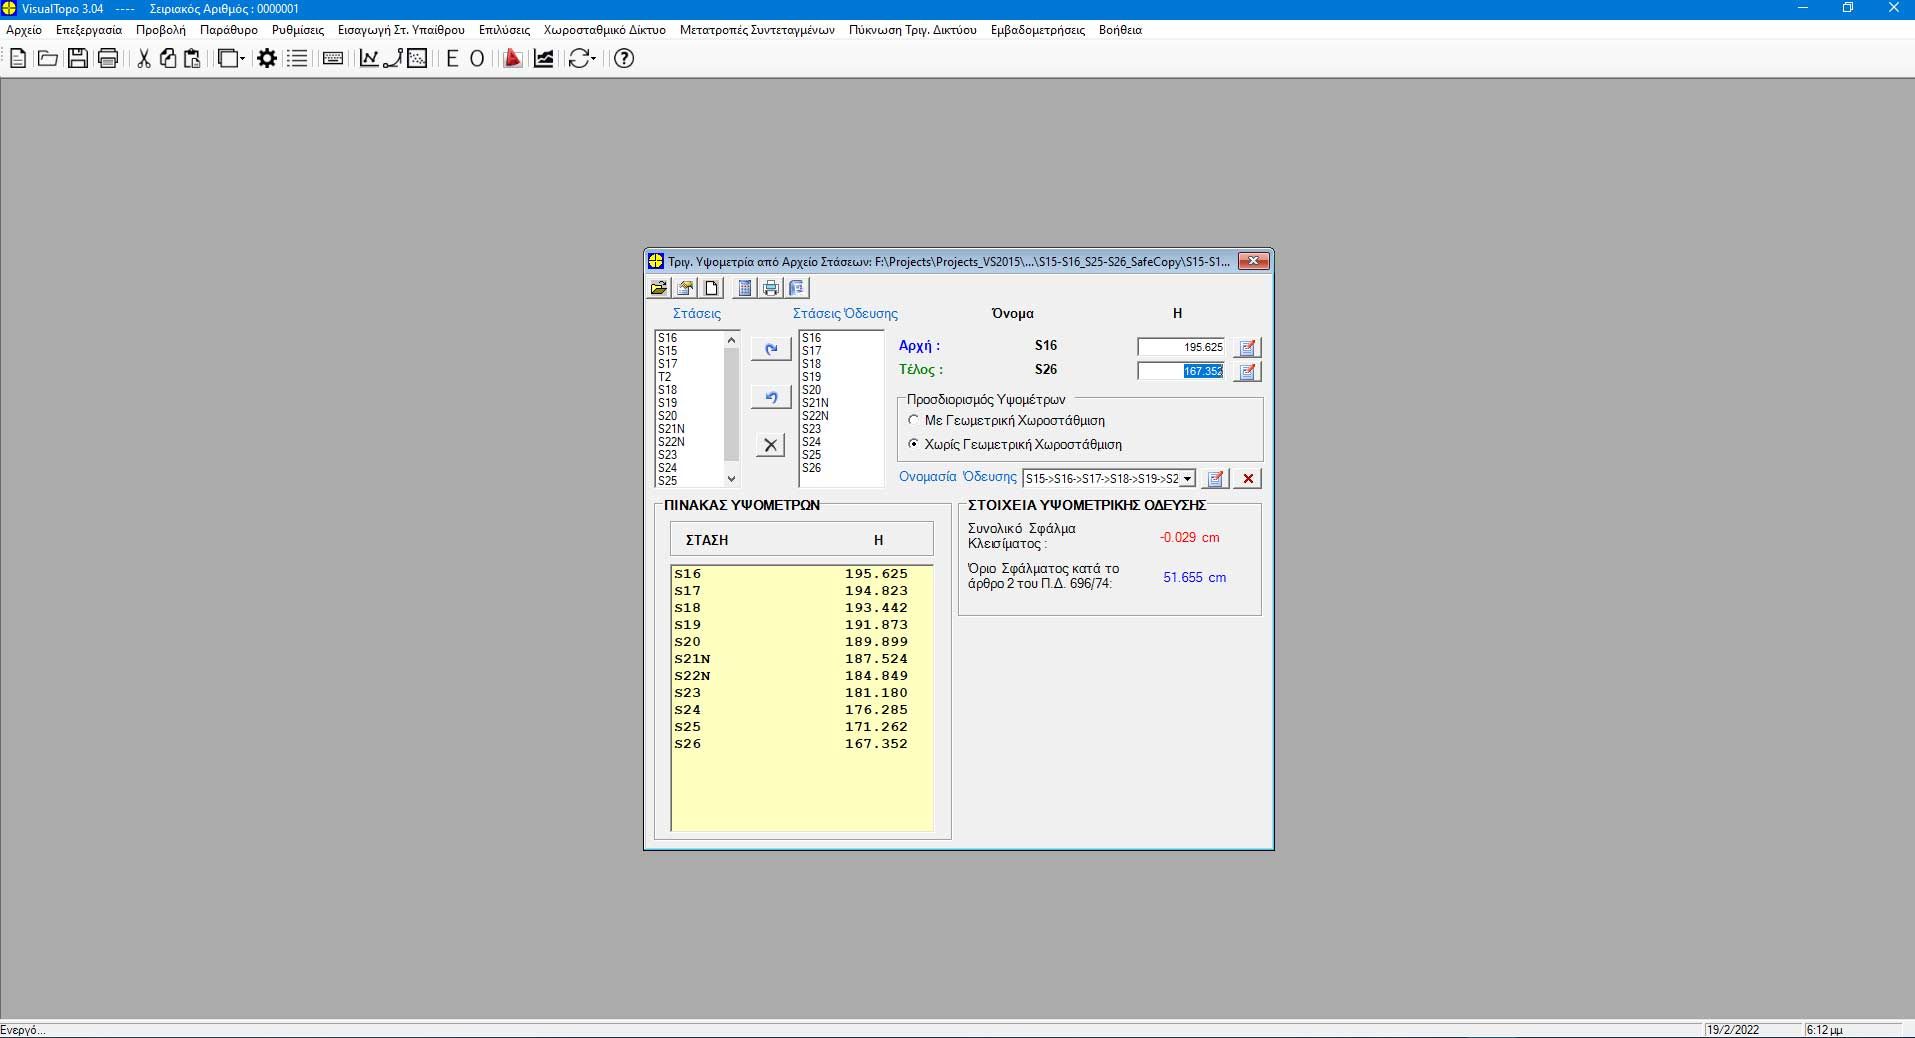
Task: Open the help question mark icon
Action: (624, 59)
